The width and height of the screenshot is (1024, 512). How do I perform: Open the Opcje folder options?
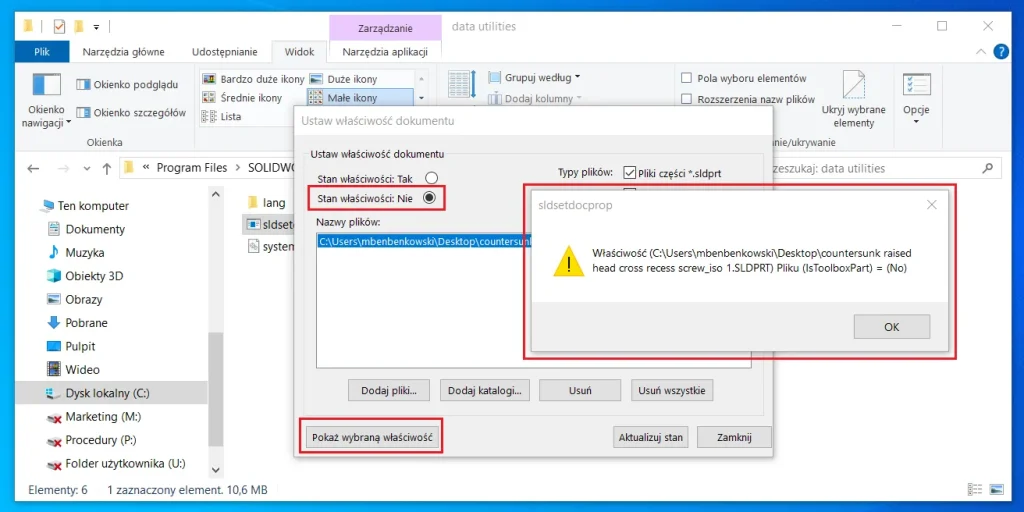[x=916, y=98]
